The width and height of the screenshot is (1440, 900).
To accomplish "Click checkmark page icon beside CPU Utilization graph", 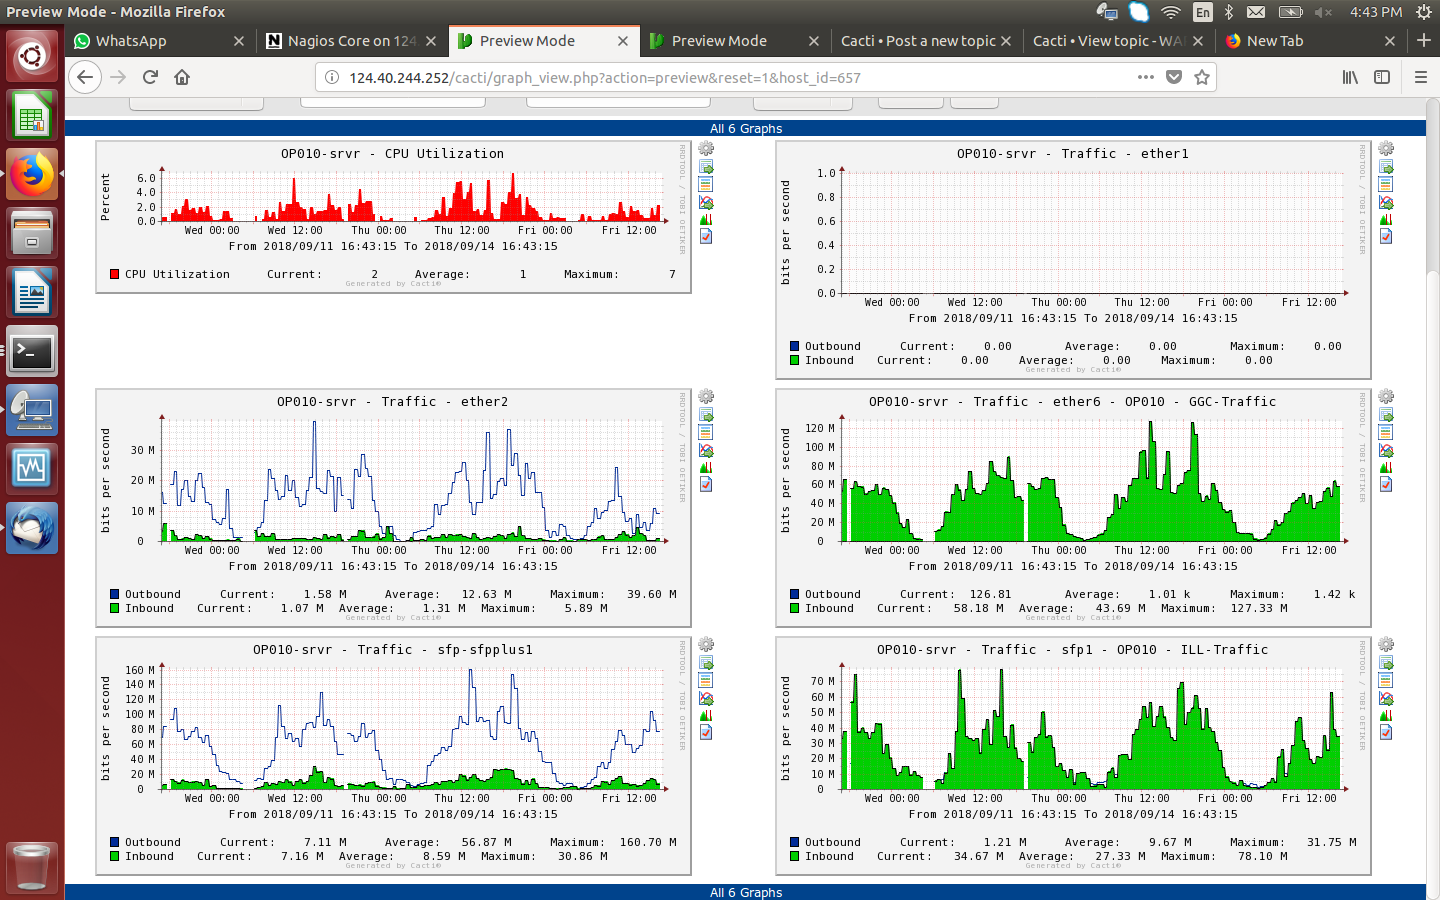I will click(706, 236).
